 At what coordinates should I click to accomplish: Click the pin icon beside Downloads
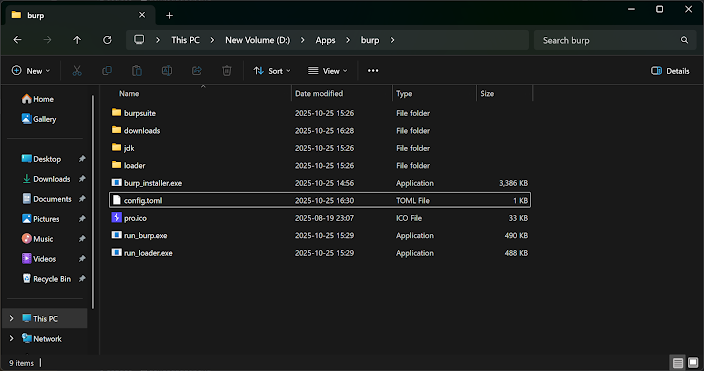click(82, 179)
